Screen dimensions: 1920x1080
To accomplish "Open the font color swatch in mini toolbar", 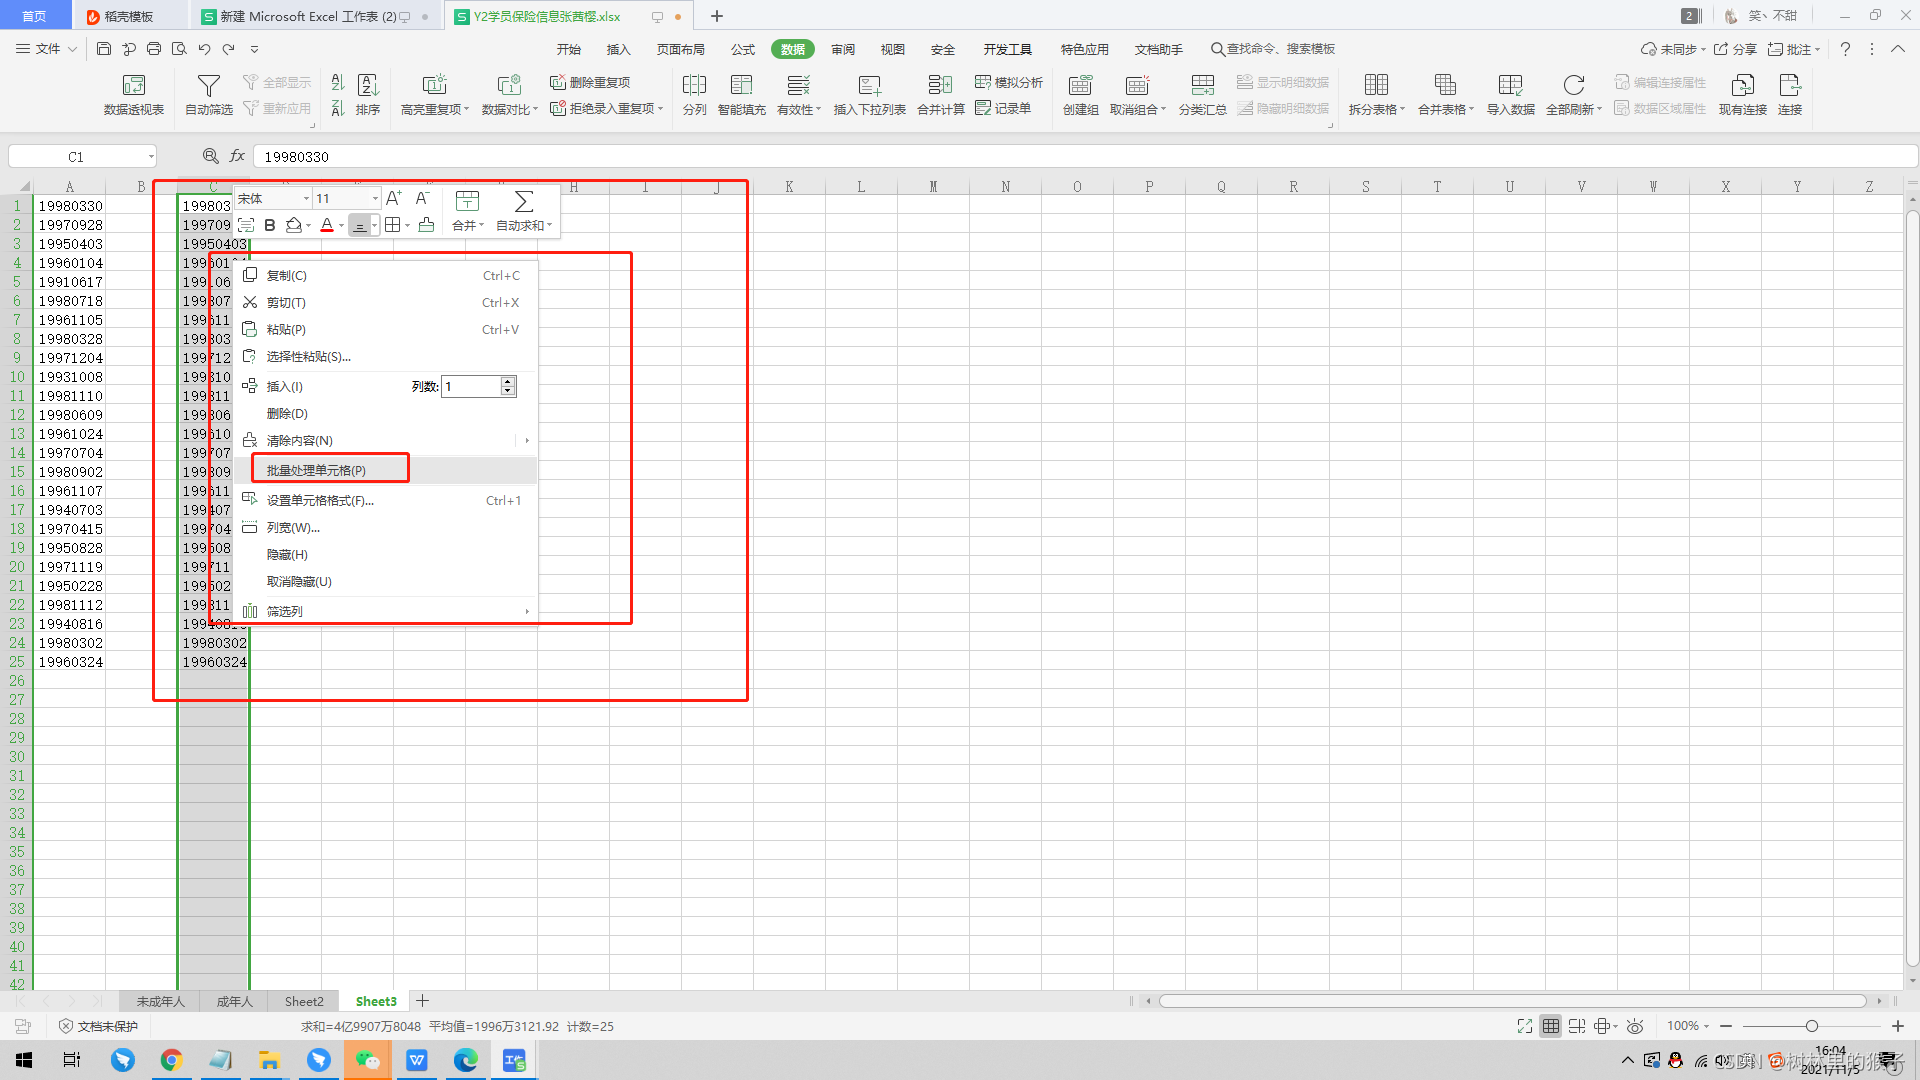I will tap(327, 225).
